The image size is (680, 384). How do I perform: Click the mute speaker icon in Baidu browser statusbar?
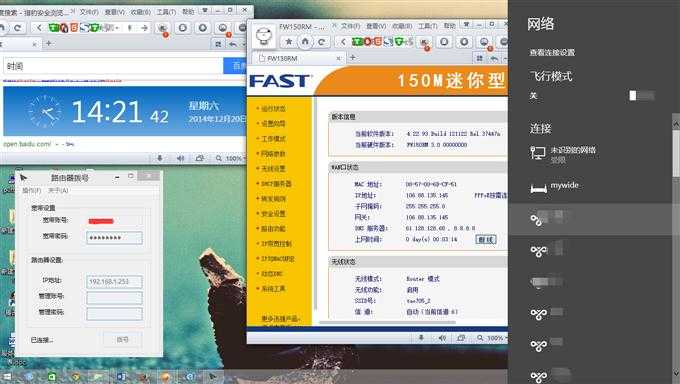coord(180,158)
